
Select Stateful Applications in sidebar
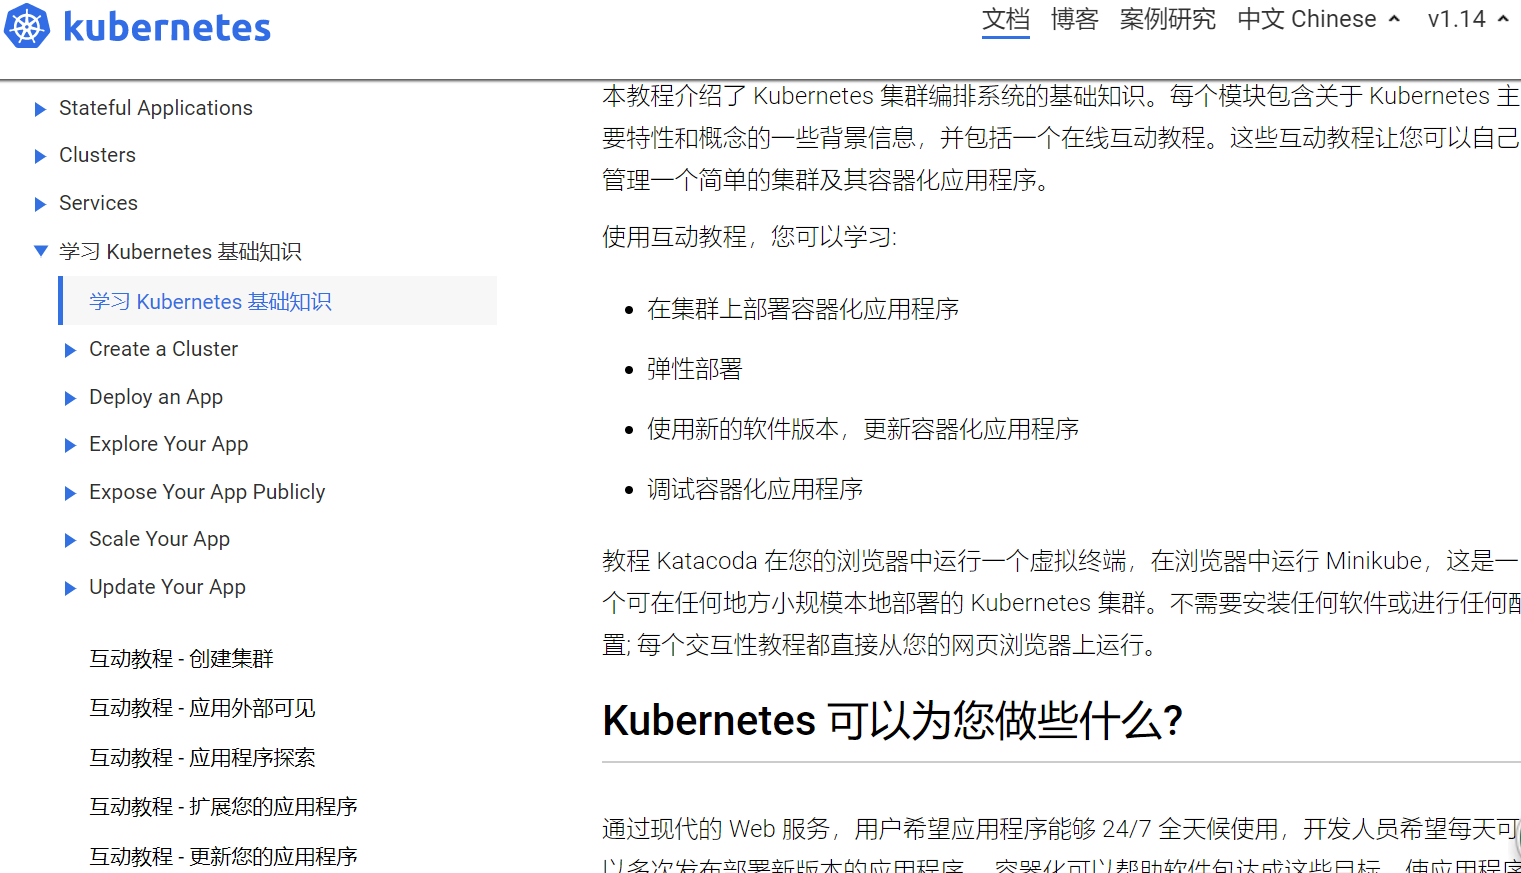point(156,108)
